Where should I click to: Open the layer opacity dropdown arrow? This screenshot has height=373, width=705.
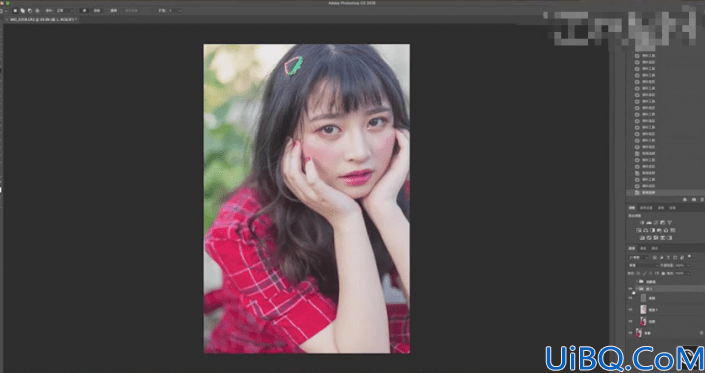click(688, 266)
